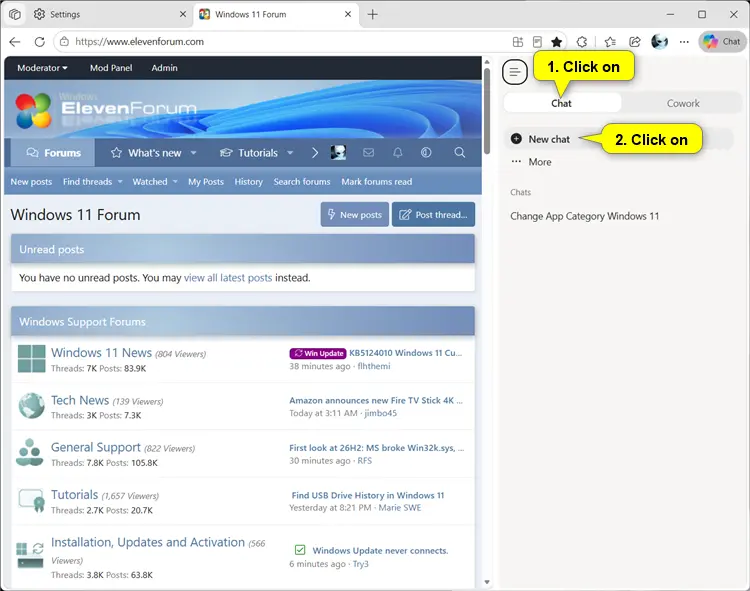Open the forum inbox envelope icon
750x591 pixels.
click(x=368, y=153)
